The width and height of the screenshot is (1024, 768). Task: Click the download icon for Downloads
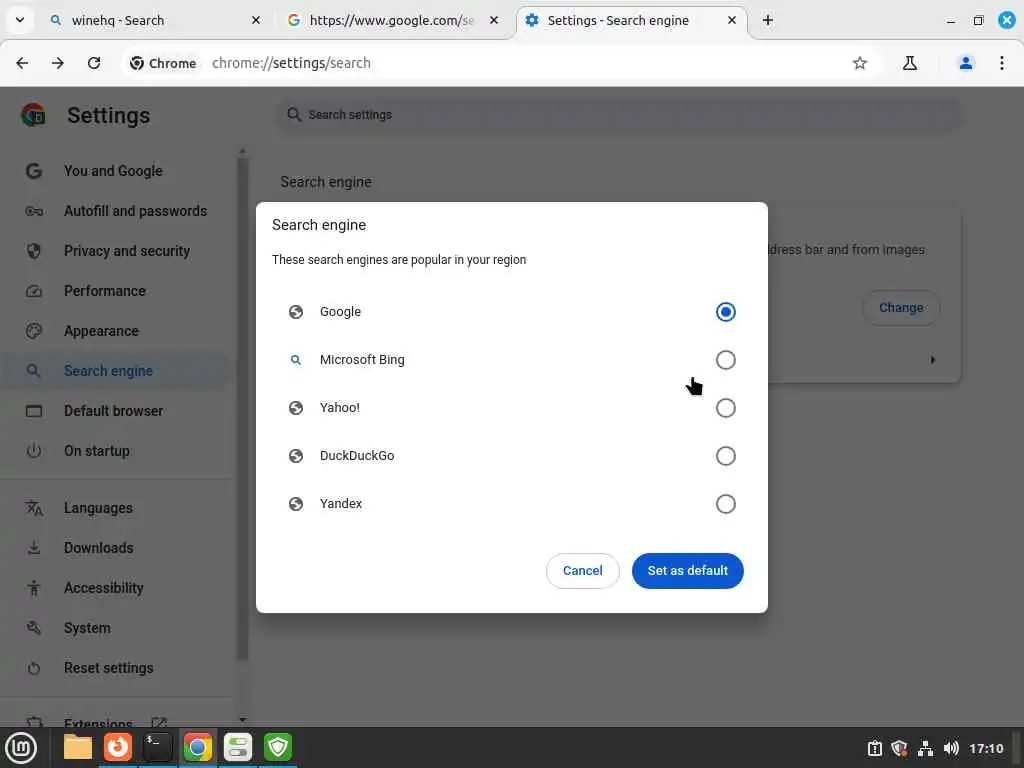pyautogui.click(x=33, y=548)
